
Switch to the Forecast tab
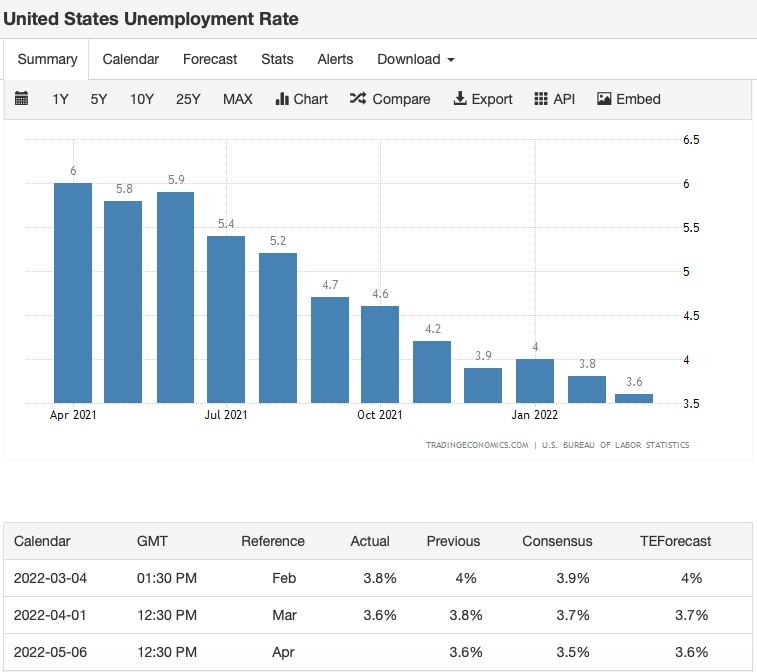coord(210,59)
